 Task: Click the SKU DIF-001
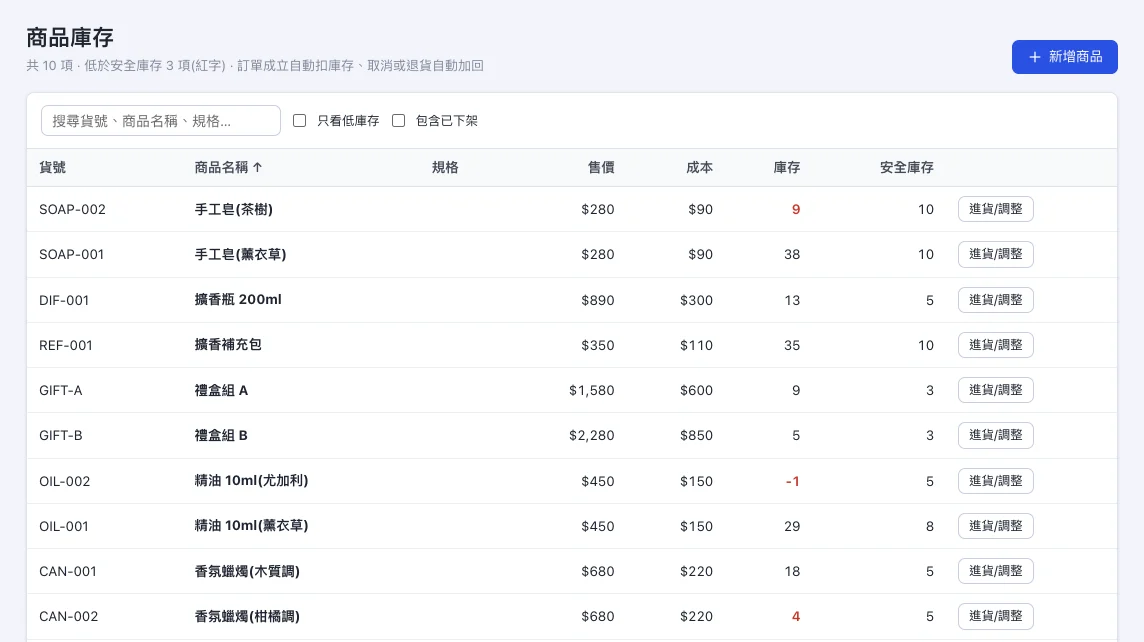point(64,300)
